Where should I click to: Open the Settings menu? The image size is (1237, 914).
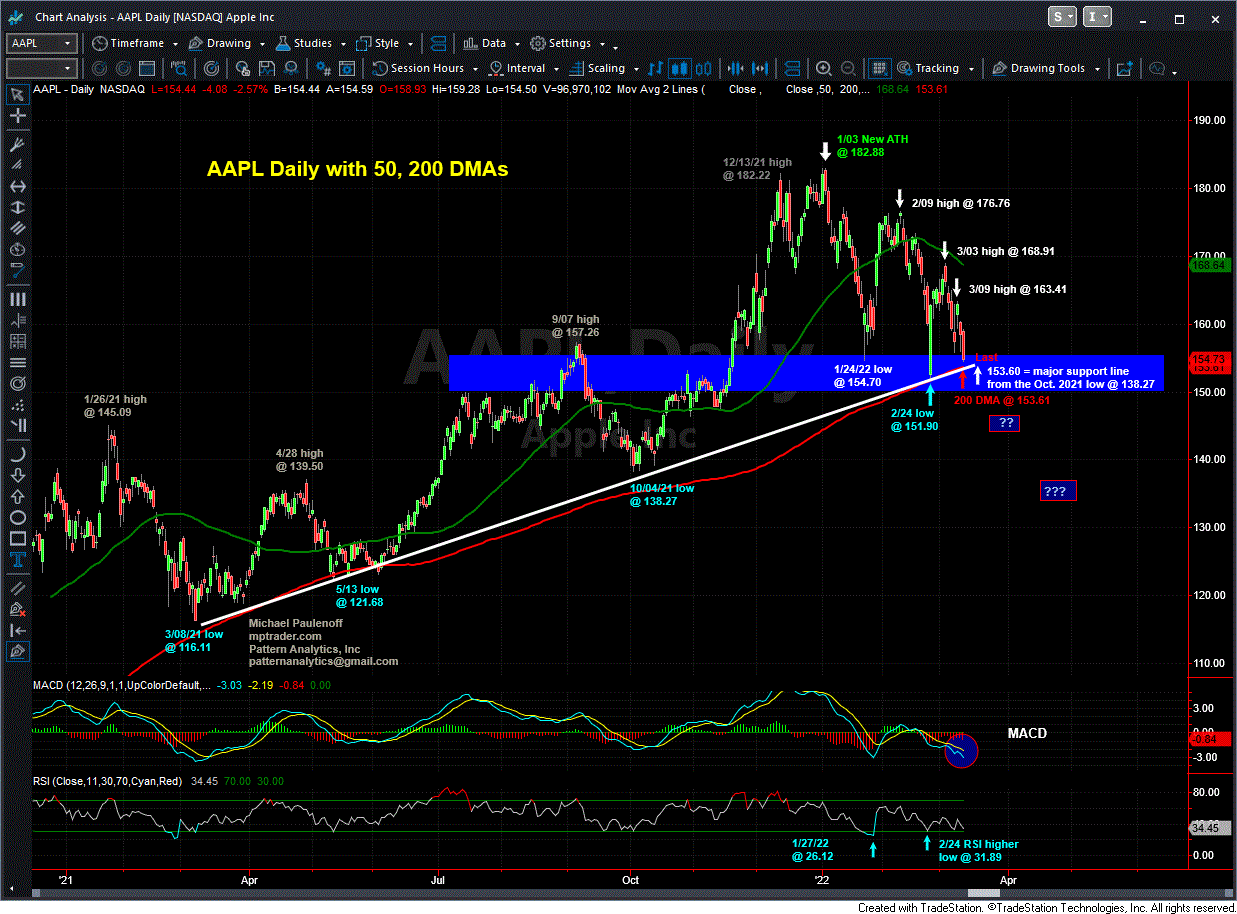[570, 43]
